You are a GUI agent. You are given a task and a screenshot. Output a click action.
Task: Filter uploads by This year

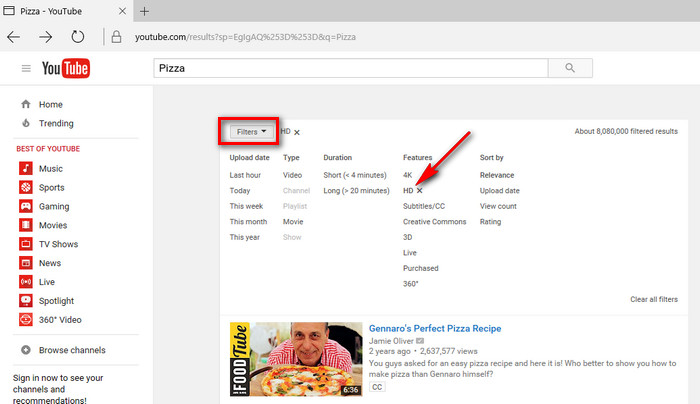click(245, 237)
